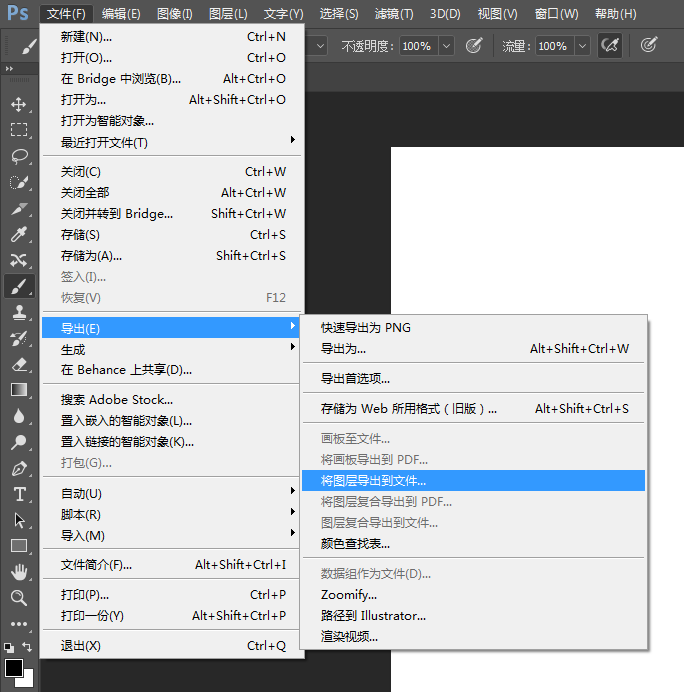The width and height of the screenshot is (684, 692).
Task: Select the Hand tool
Action: point(19,572)
